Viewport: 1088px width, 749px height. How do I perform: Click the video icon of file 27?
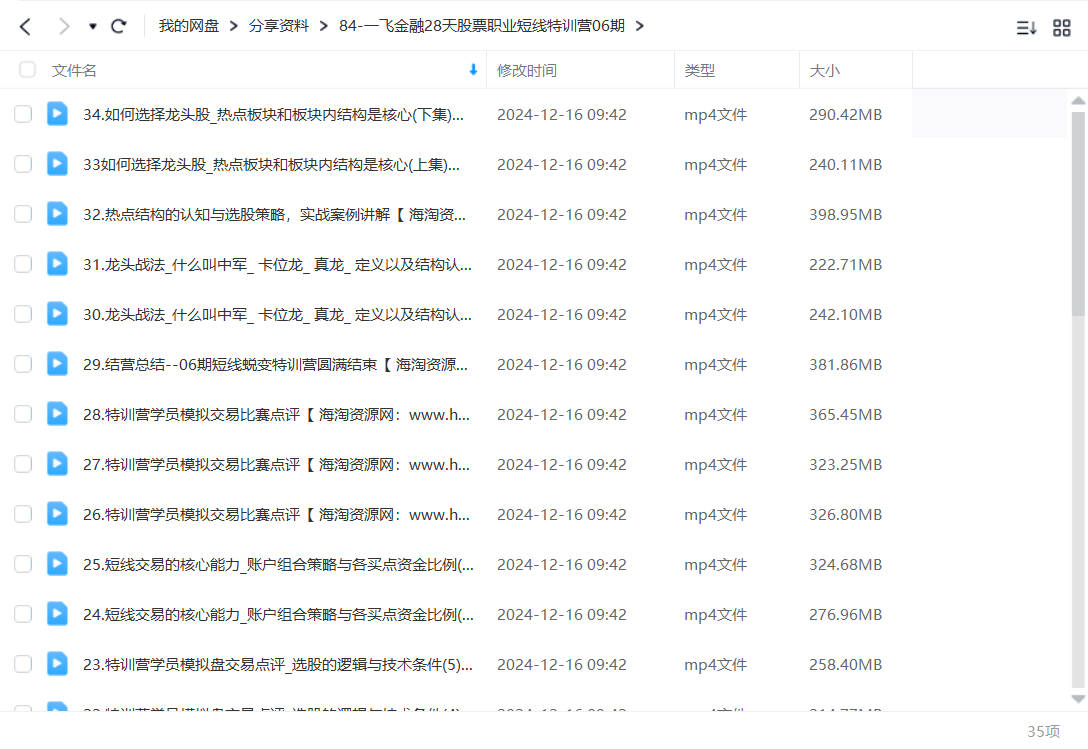pos(57,463)
